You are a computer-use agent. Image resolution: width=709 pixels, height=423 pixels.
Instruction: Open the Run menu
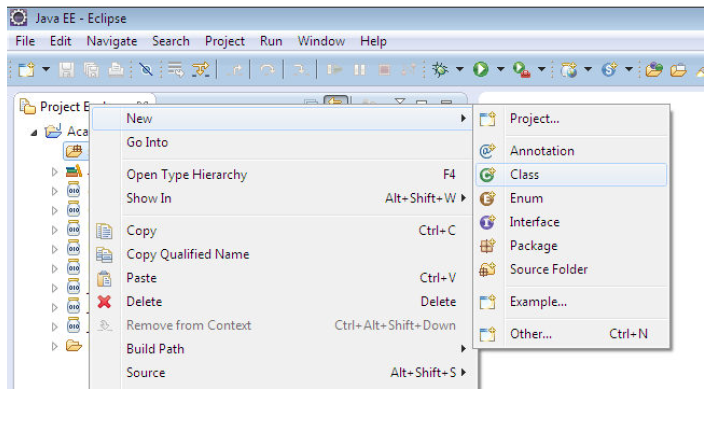[271, 41]
